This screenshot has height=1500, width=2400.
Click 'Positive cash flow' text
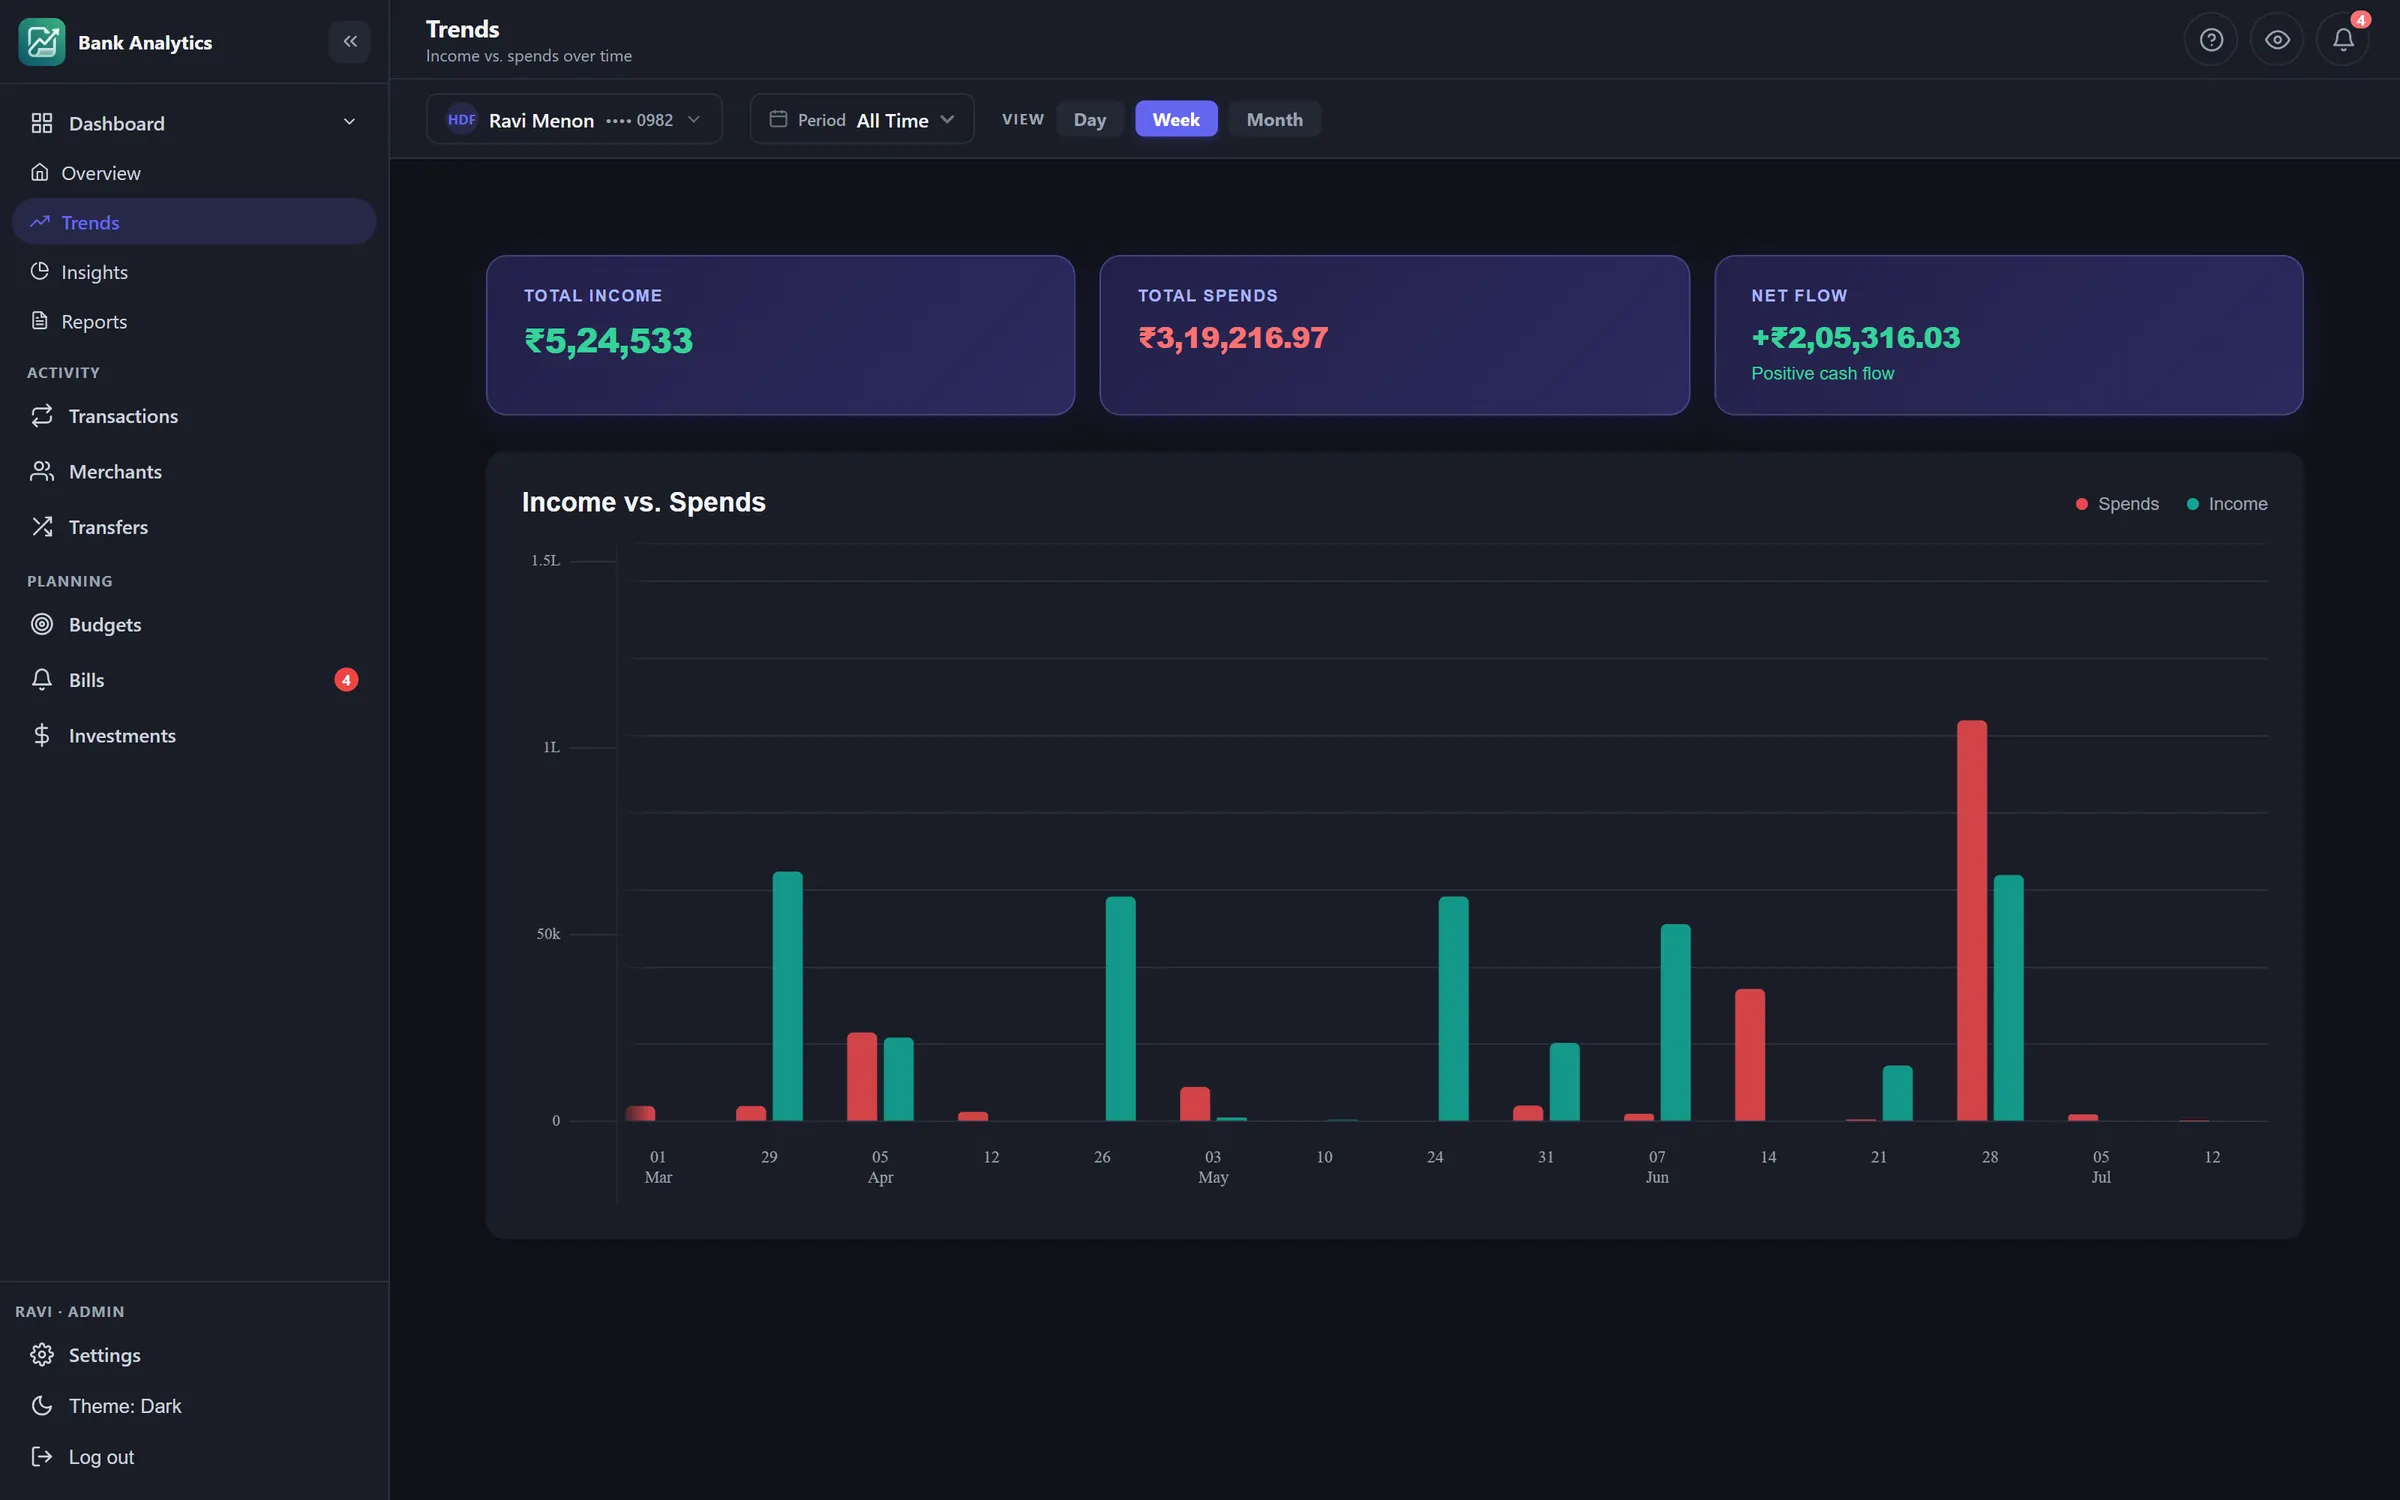point(1822,373)
